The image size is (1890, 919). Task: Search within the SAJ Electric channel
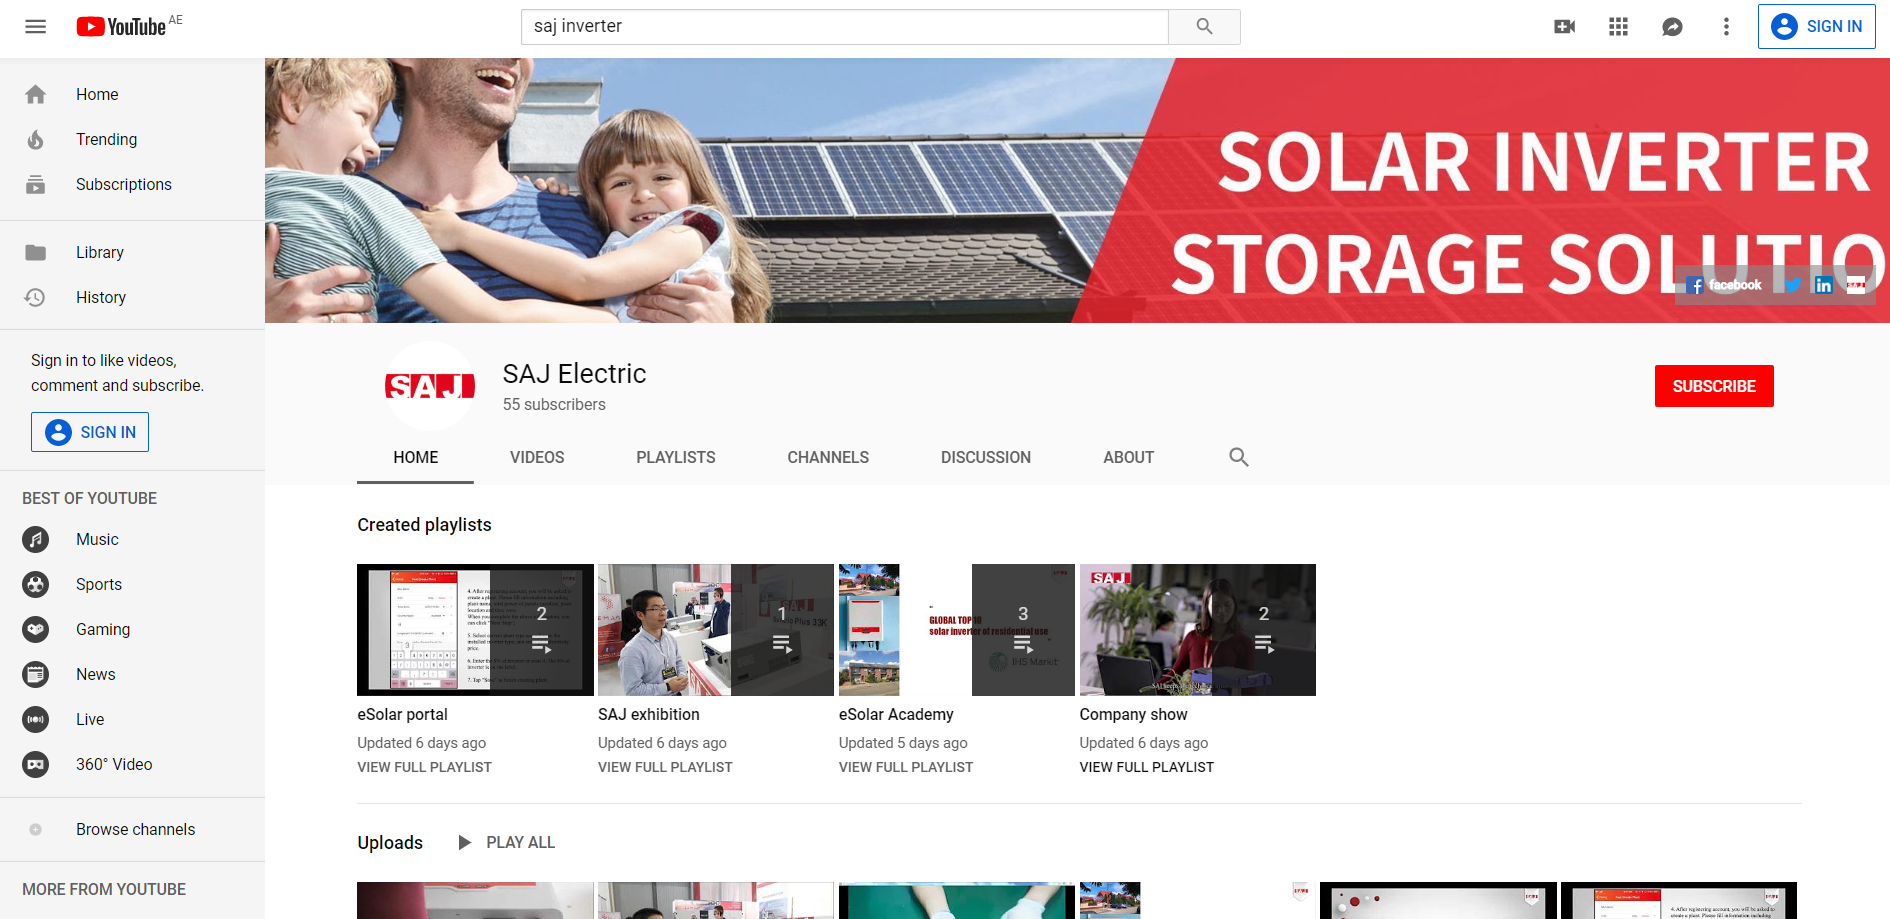[x=1239, y=457]
